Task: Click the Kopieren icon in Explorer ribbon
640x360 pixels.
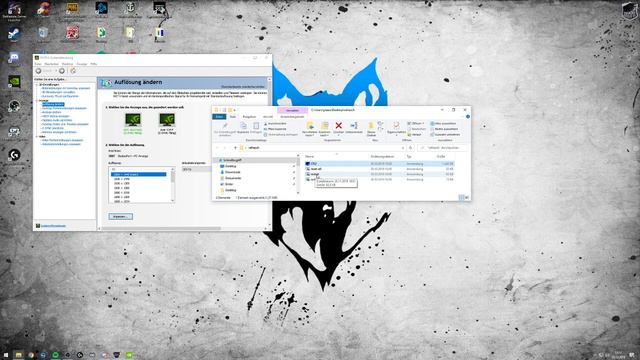Action: pos(243,126)
